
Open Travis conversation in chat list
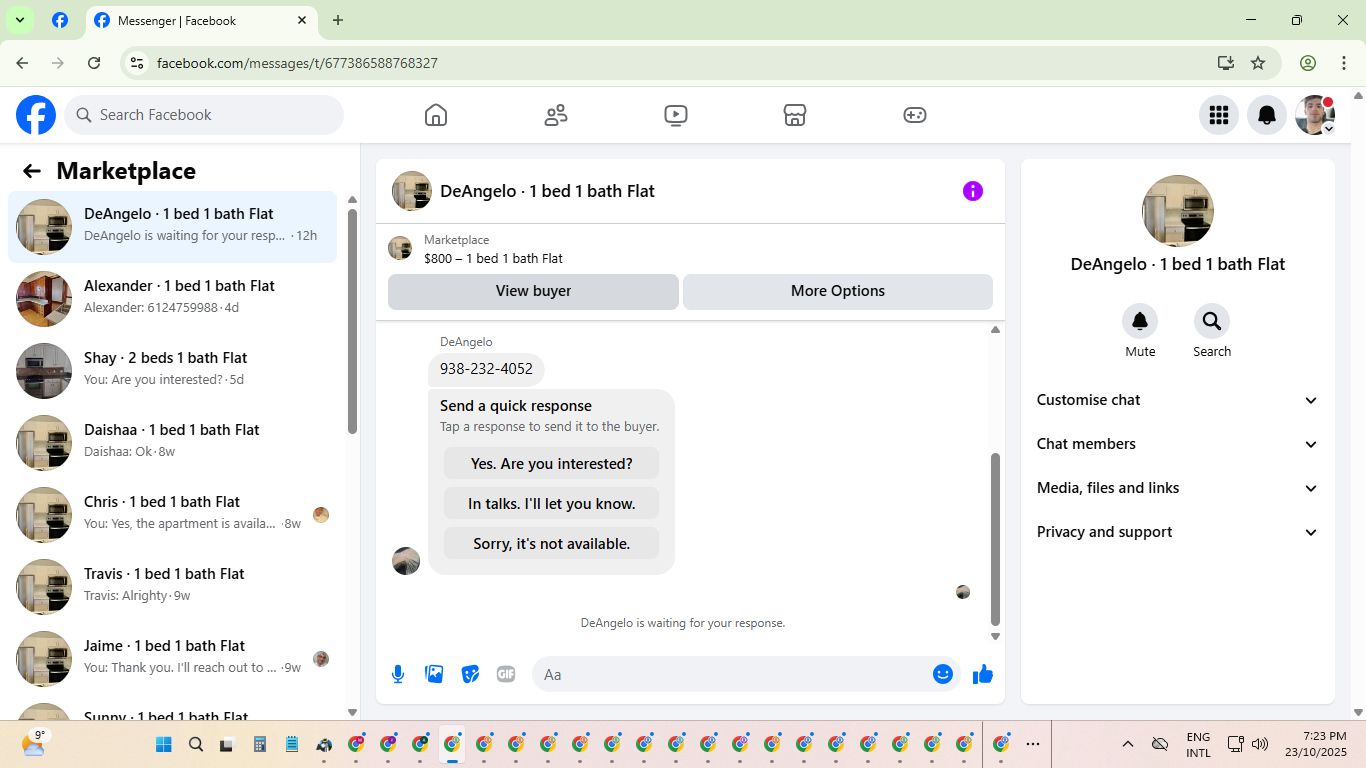pyautogui.click(x=173, y=587)
